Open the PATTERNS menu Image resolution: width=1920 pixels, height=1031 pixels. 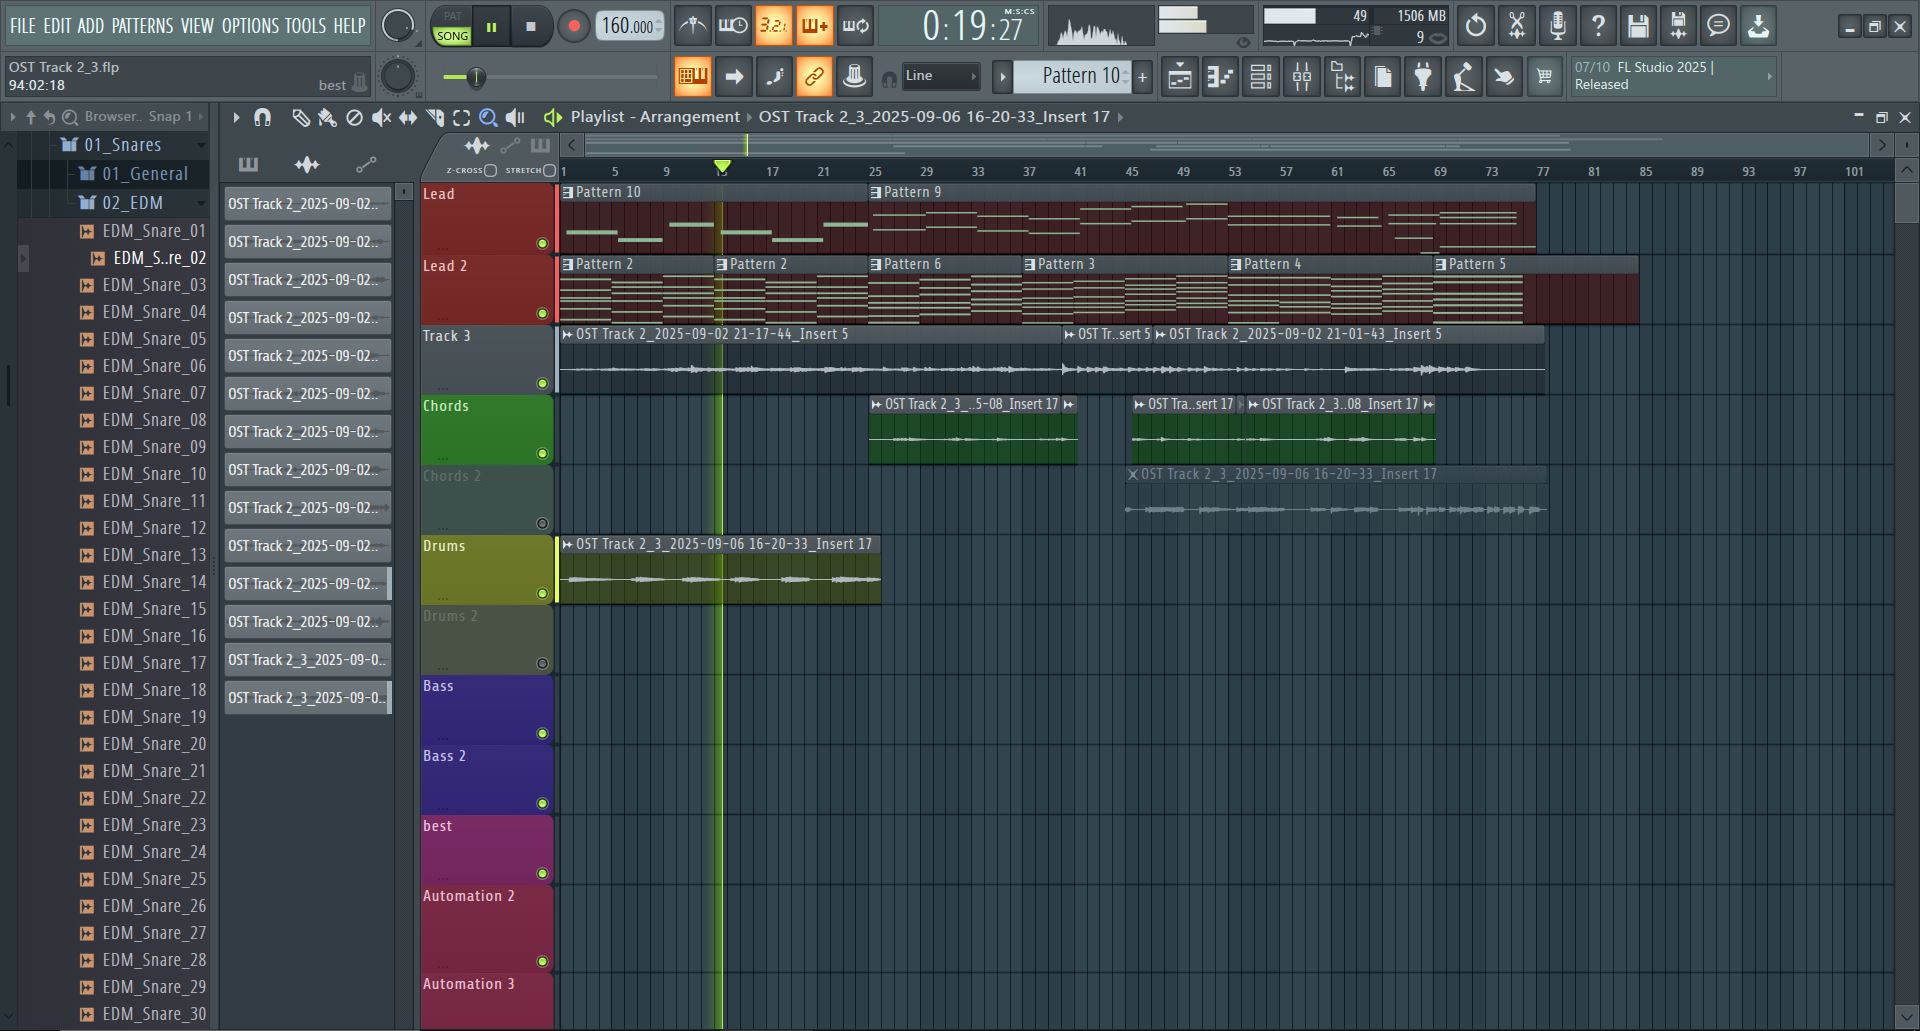tap(142, 26)
